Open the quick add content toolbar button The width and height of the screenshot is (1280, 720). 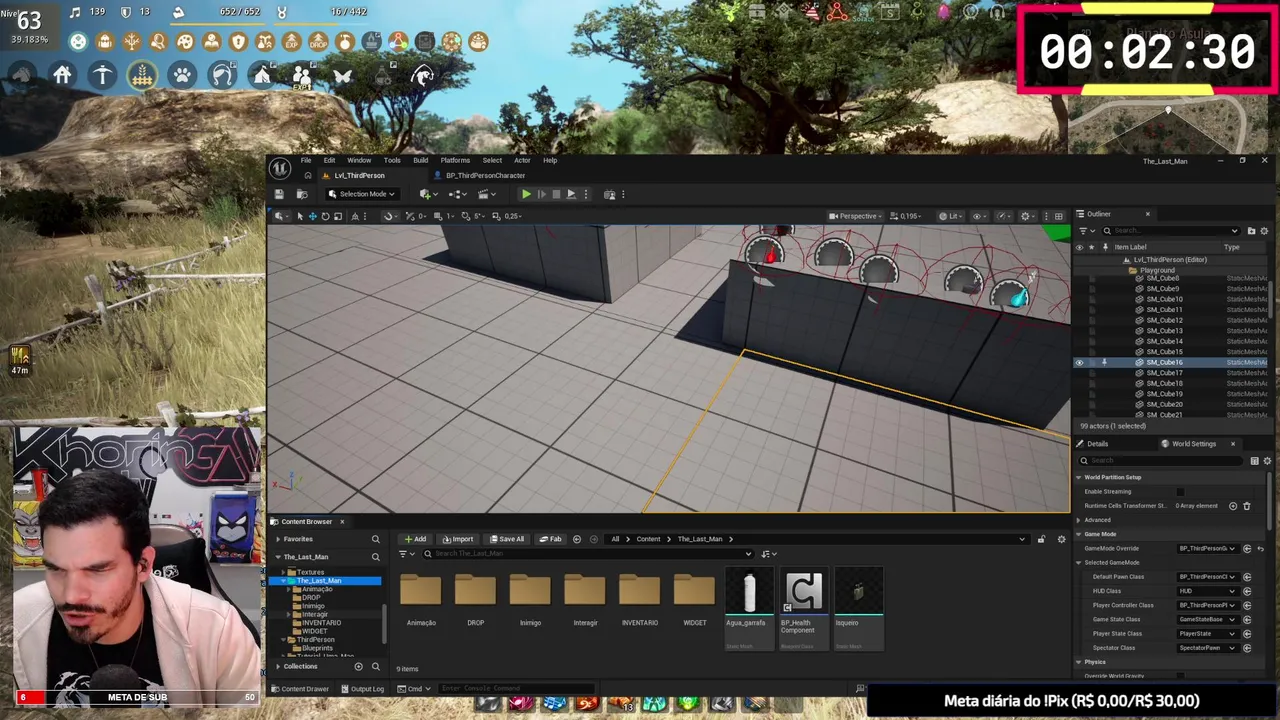tap(428, 194)
